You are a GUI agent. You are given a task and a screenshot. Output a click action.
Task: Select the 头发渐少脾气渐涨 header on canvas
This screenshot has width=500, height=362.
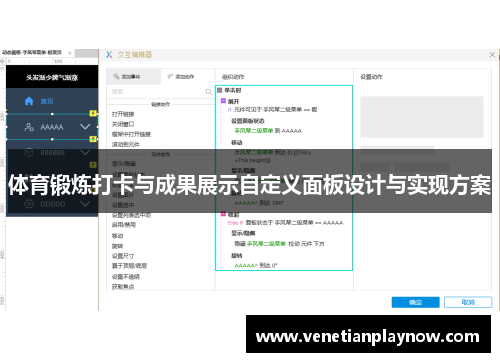click(52, 77)
